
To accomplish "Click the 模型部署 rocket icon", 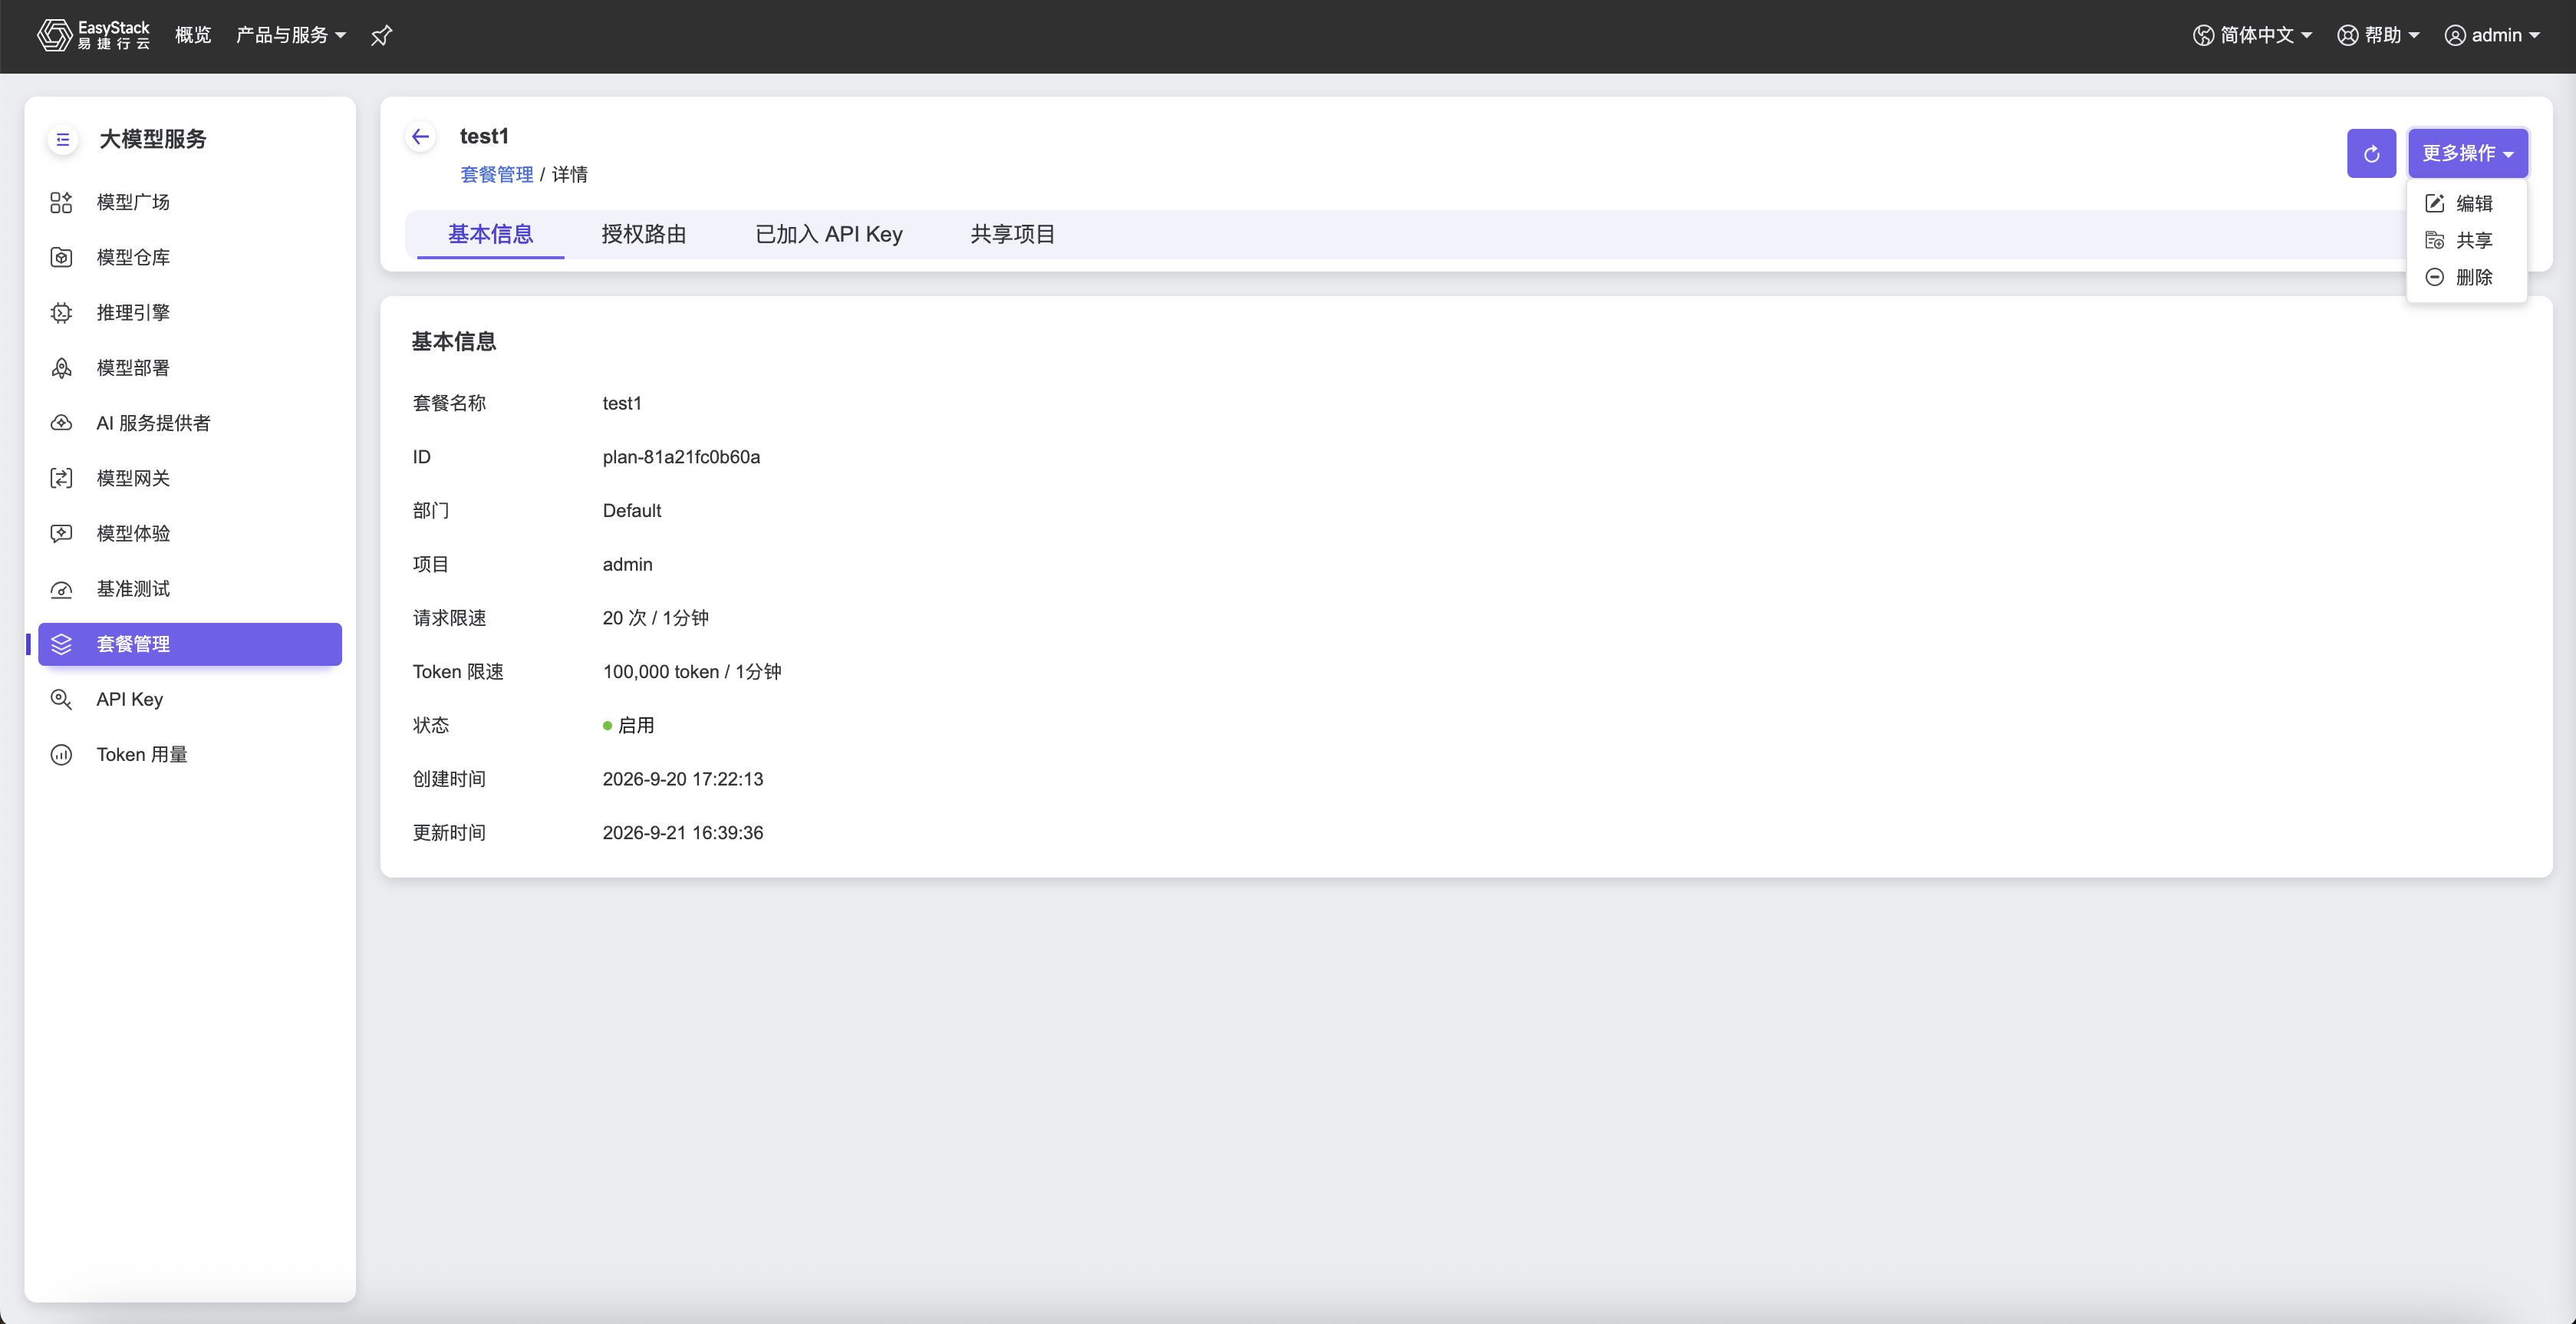I will click(x=61, y=368).
